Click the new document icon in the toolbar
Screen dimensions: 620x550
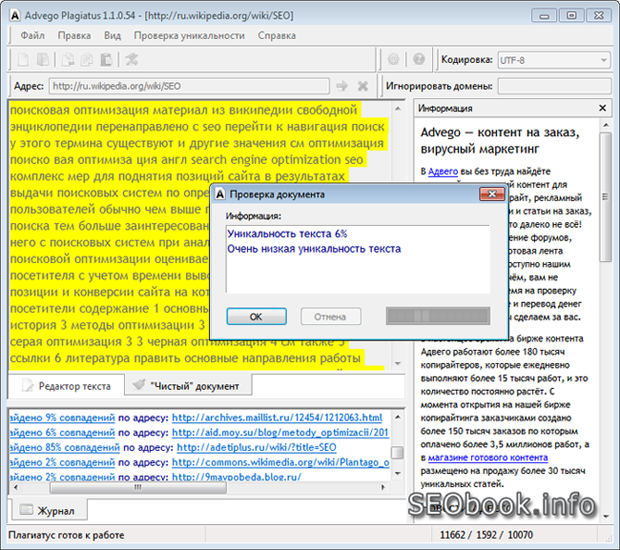pos(19,60)
